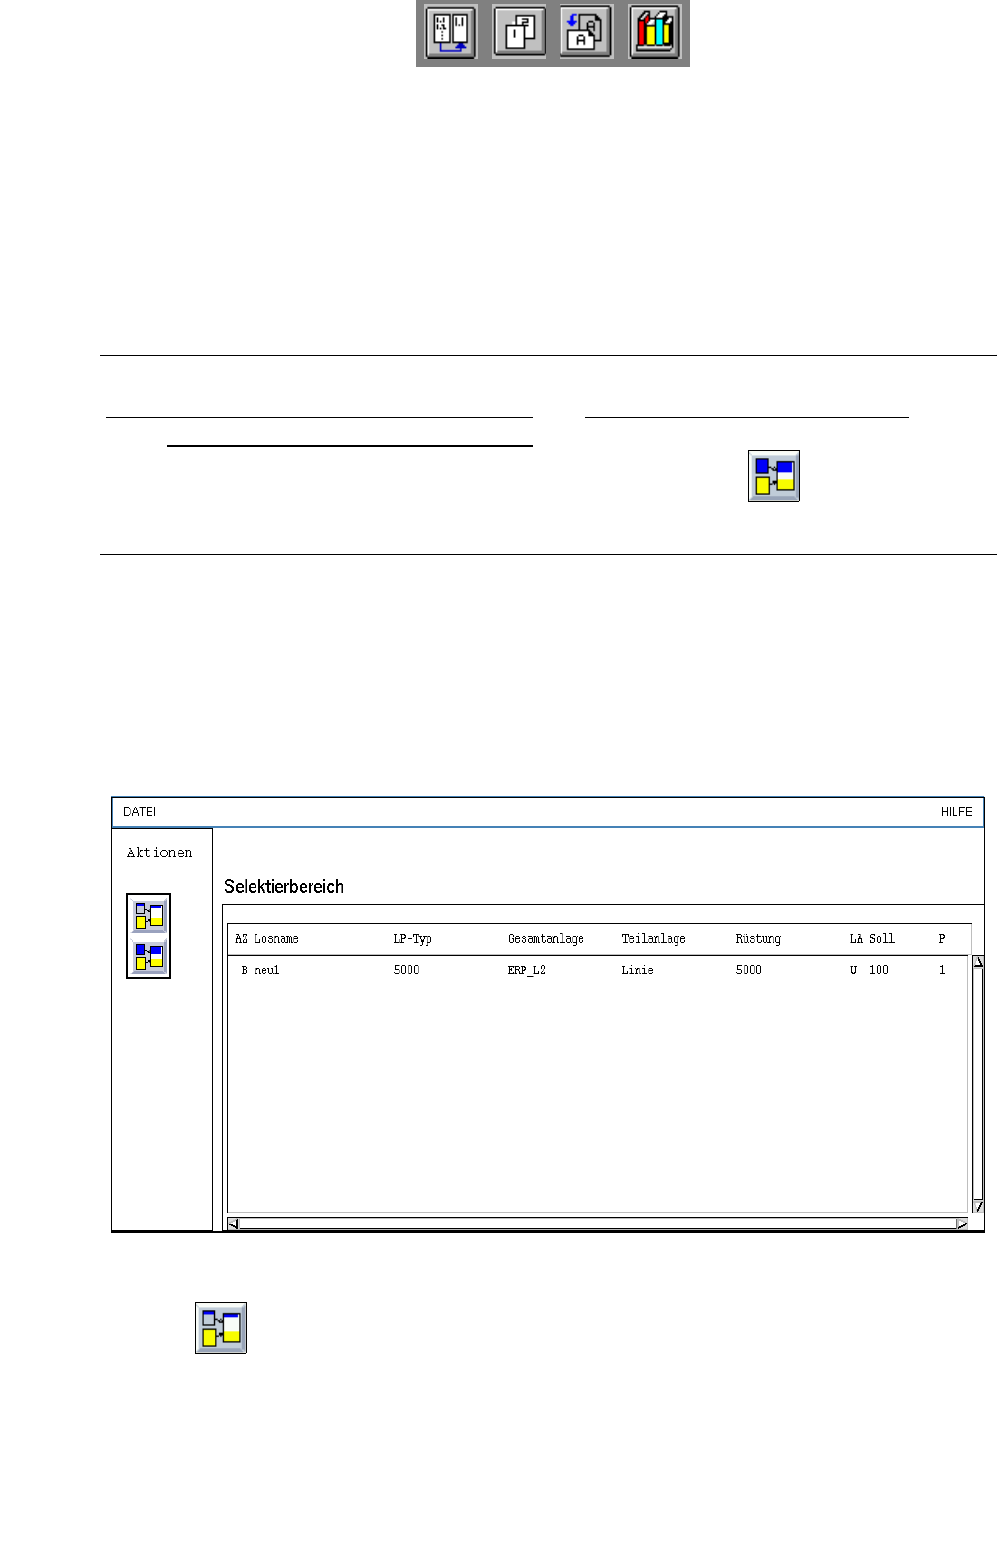The height and width of the screenshot is (1560, 997).
Task: Click the 'ERP_L2' Gesamtanlage value
Action: coord(527,970)
